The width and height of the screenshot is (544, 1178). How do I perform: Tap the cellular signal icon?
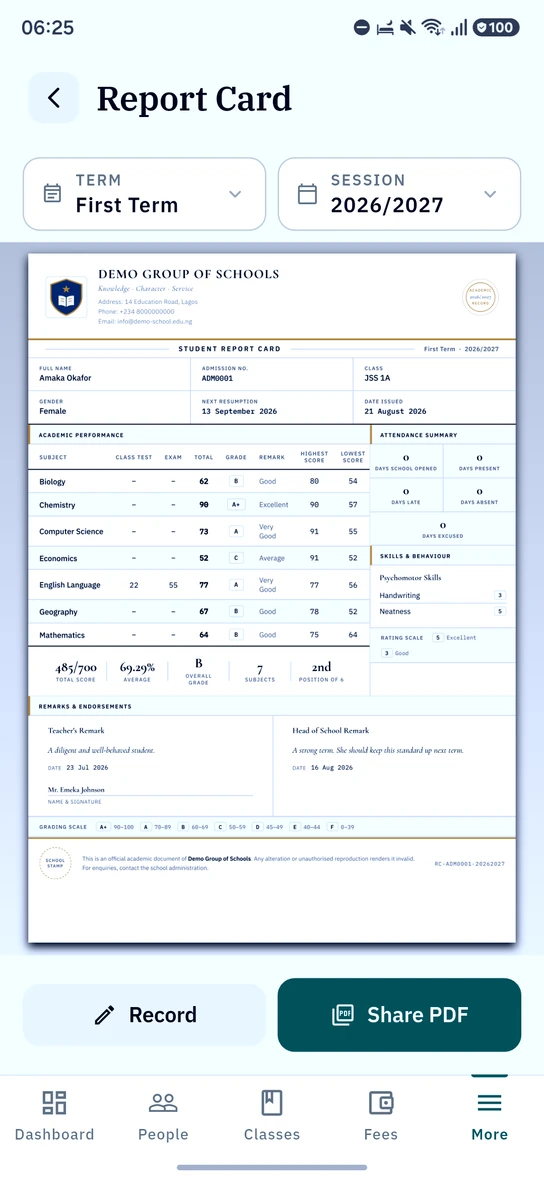[x=458, y=28]
